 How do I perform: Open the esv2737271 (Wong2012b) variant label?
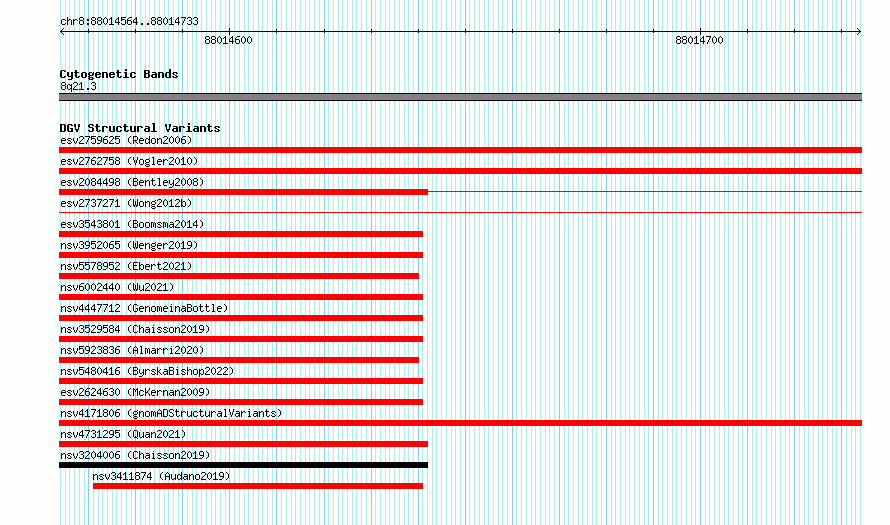(x=126, y=203)
